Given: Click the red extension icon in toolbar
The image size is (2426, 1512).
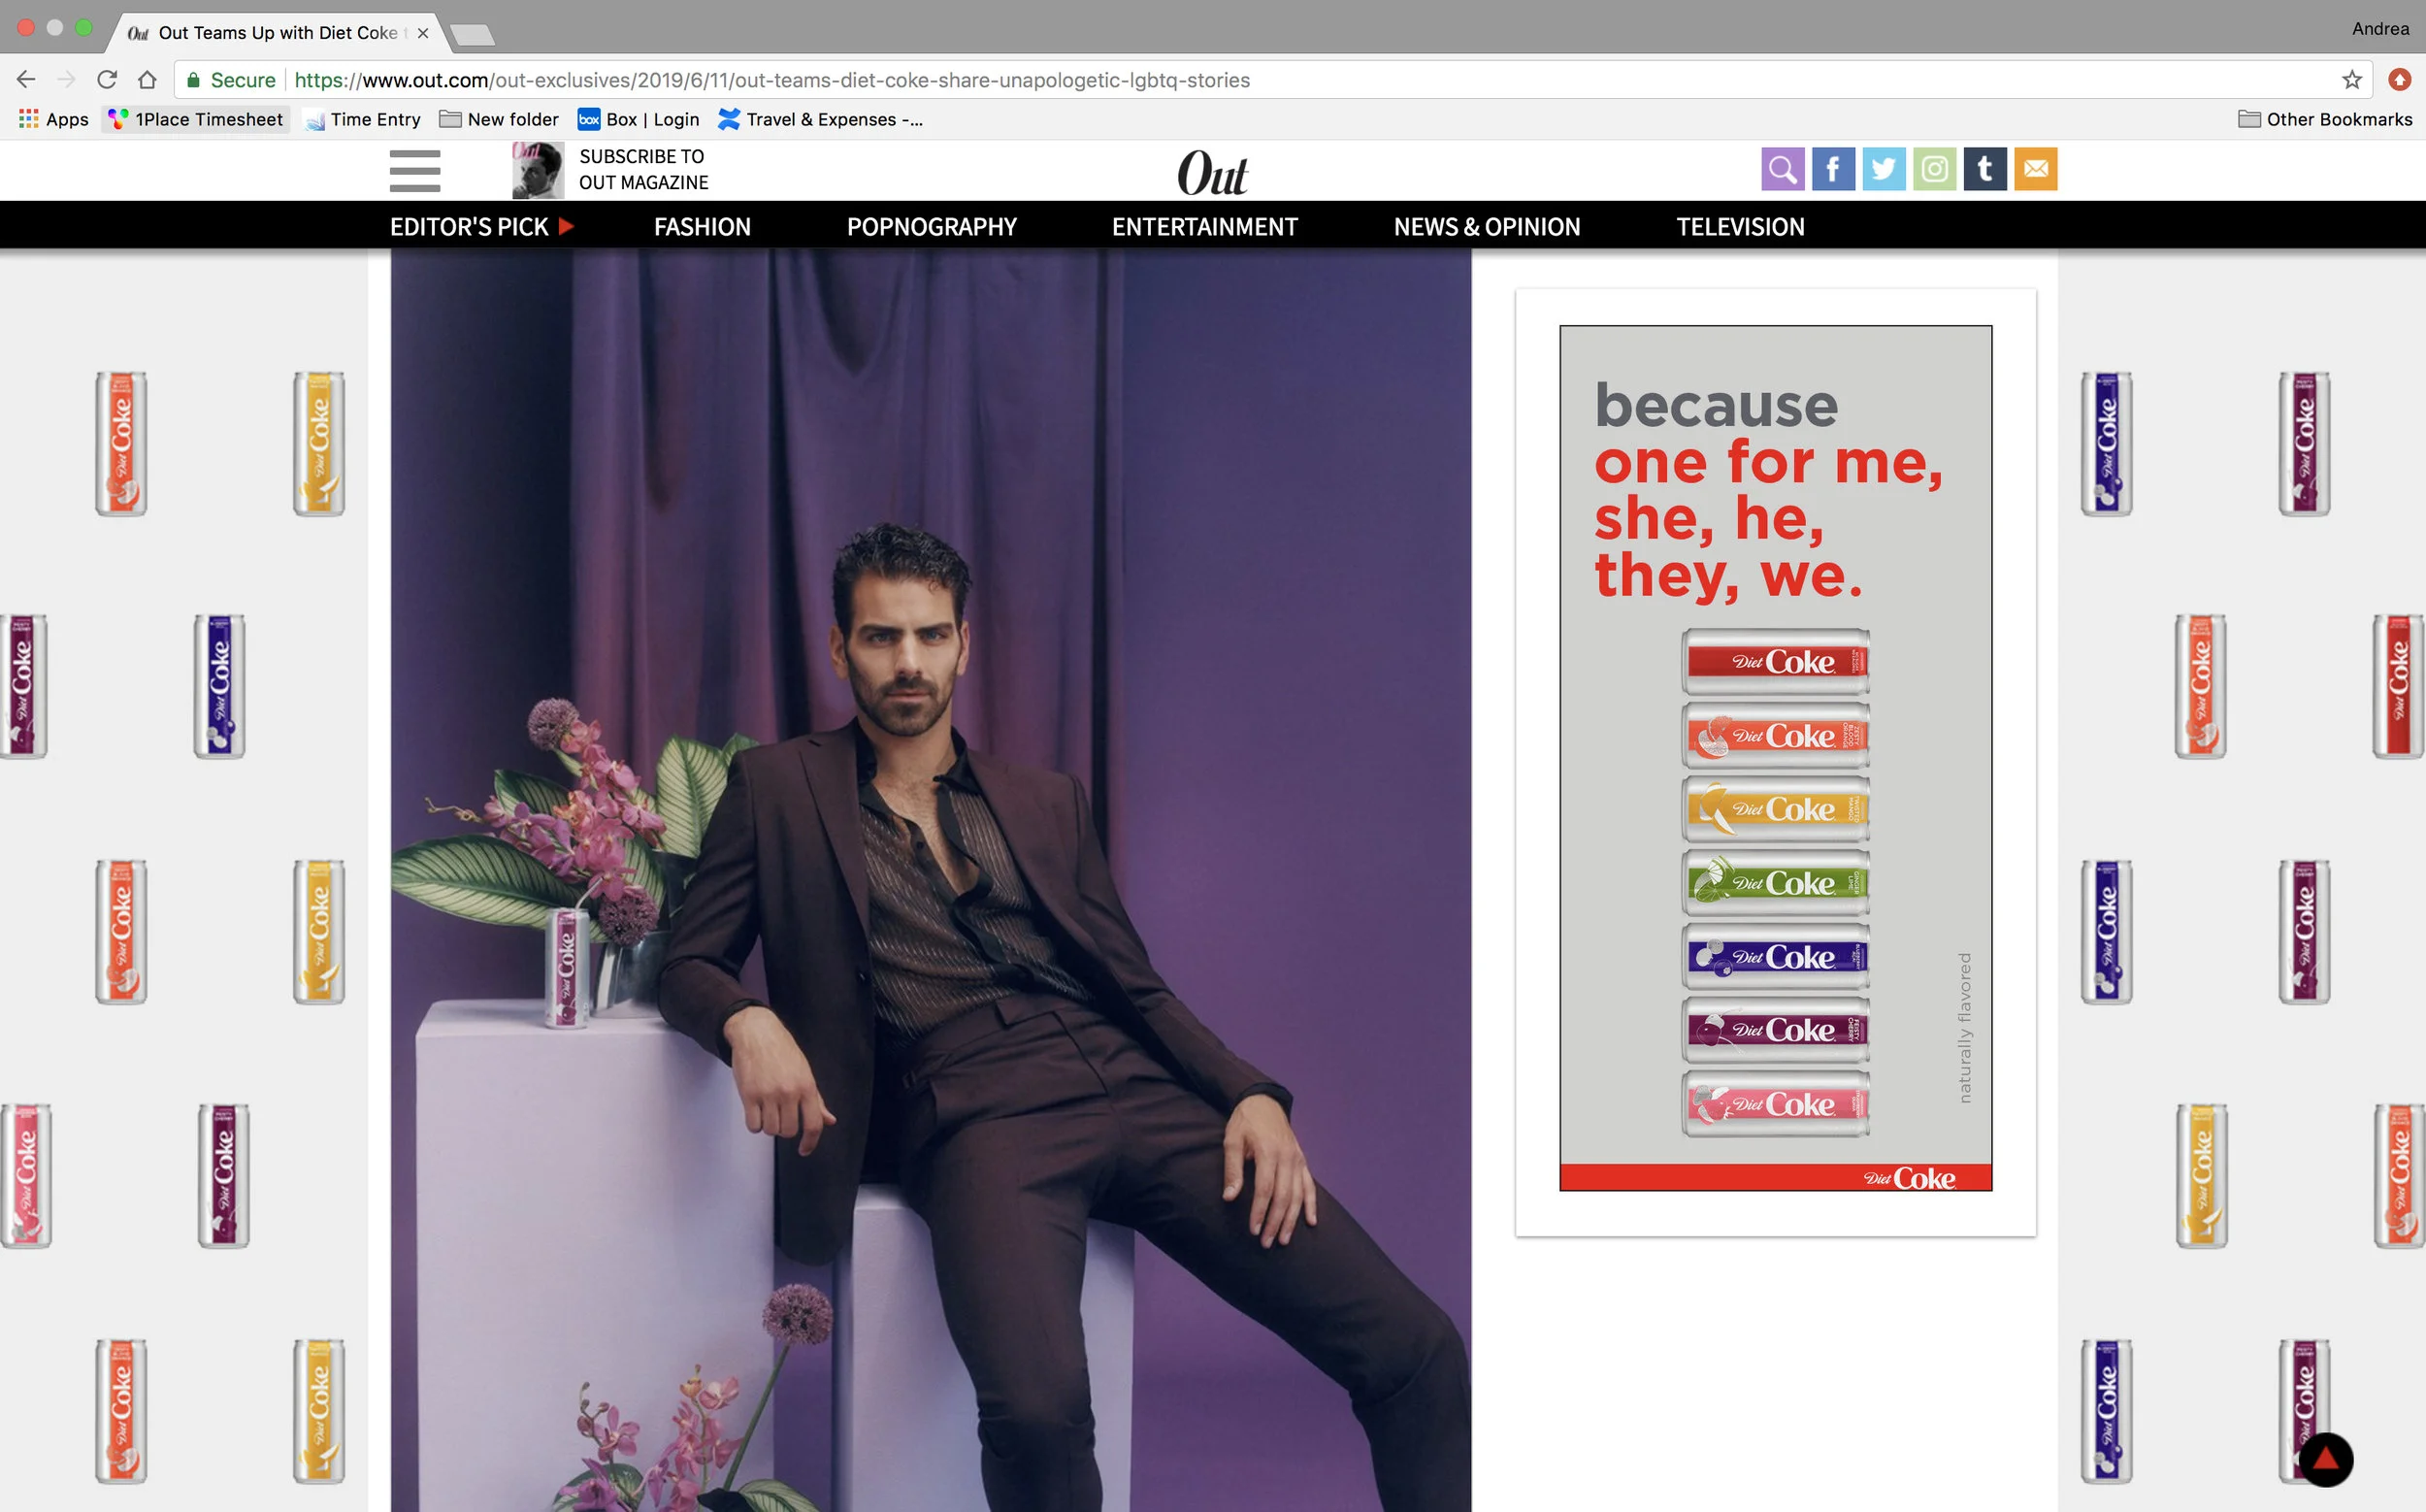Looking at the screenshot, I should click(x=2400, y=80).
